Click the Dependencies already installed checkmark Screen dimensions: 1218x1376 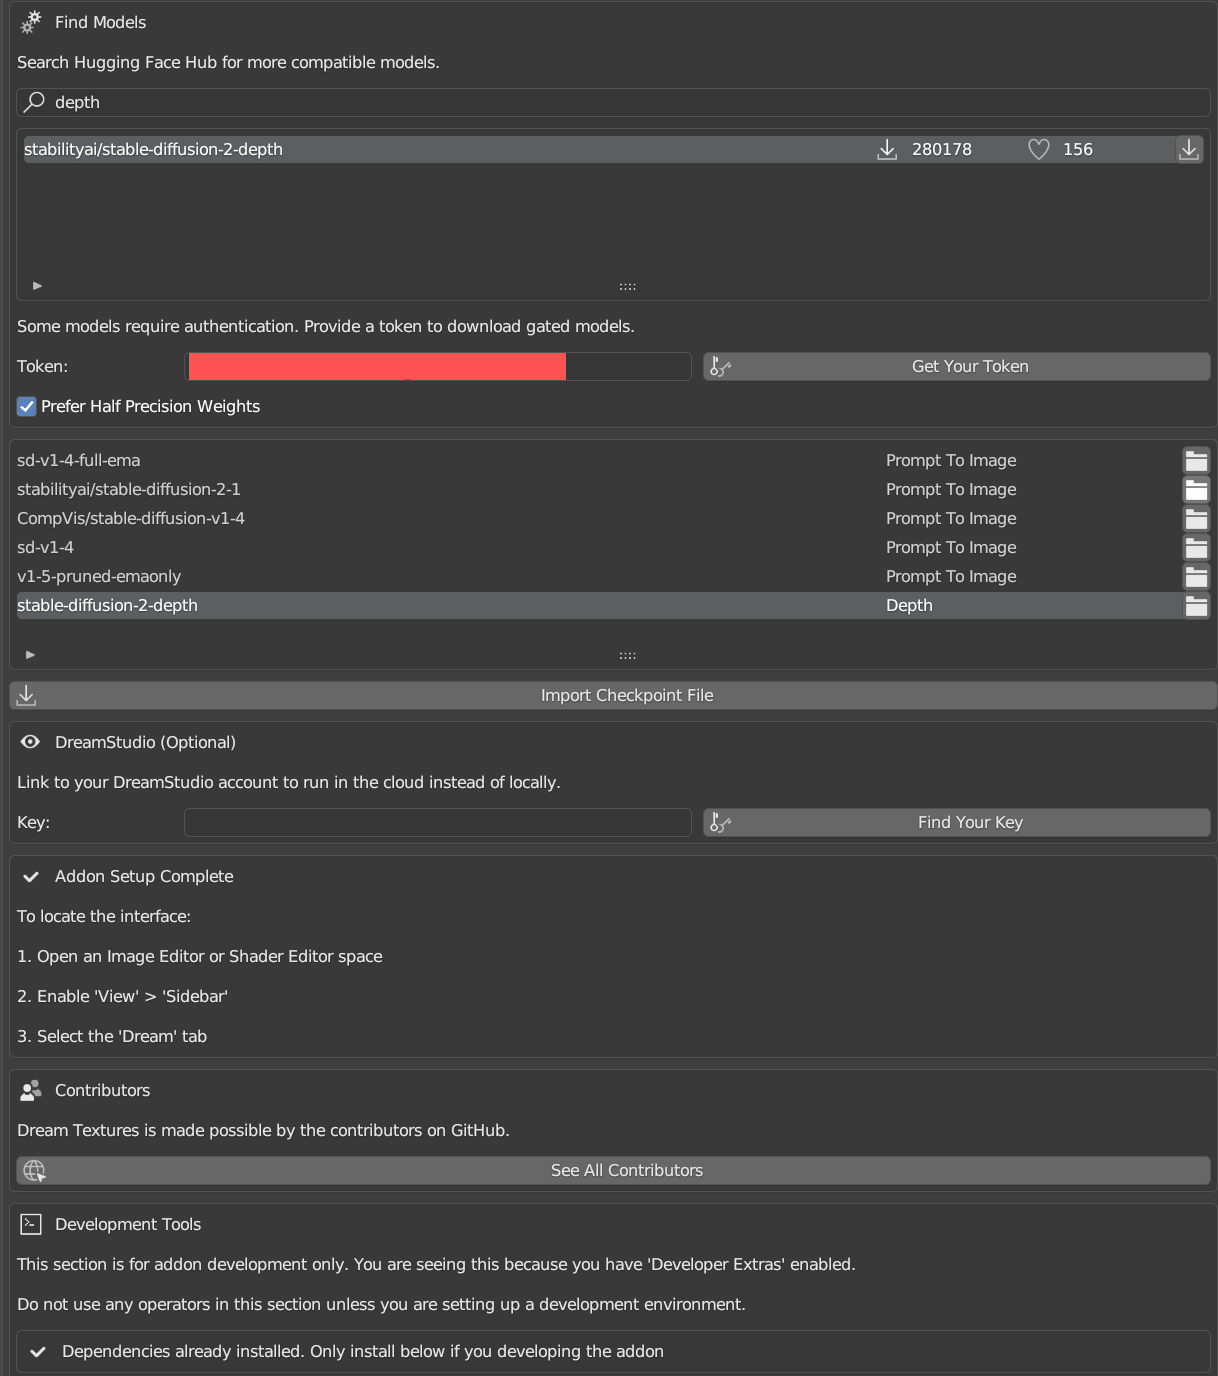click(37, 1351)
